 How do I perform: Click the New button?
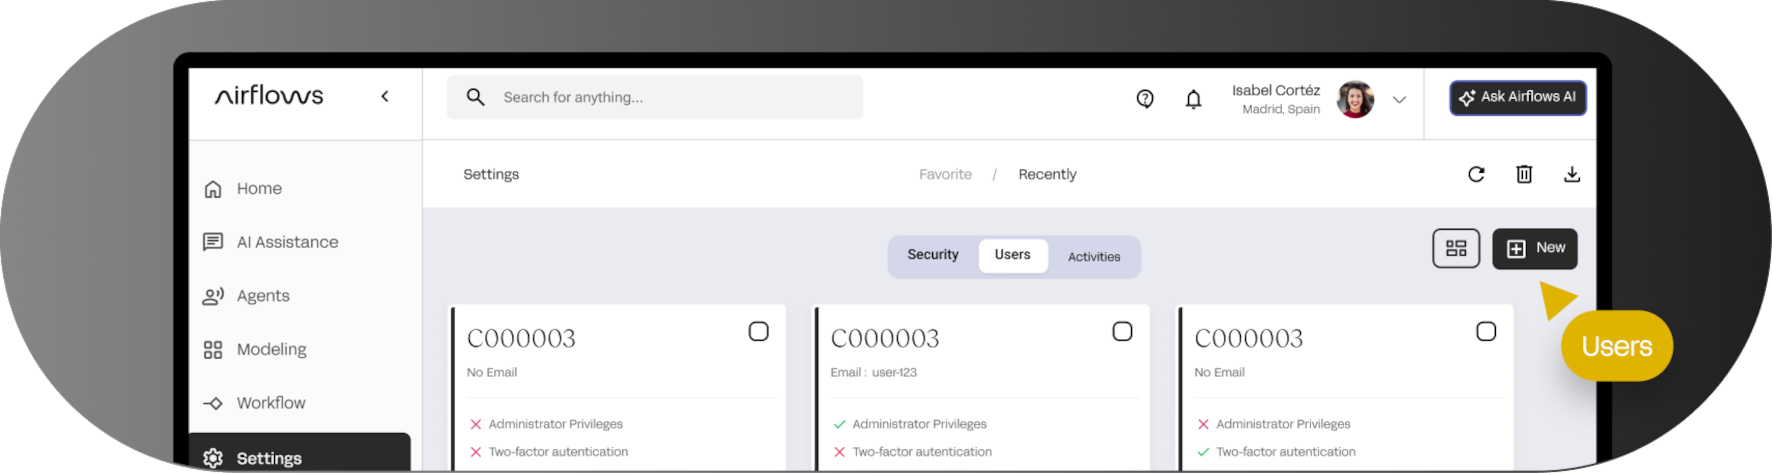[x=1534, y=248]
